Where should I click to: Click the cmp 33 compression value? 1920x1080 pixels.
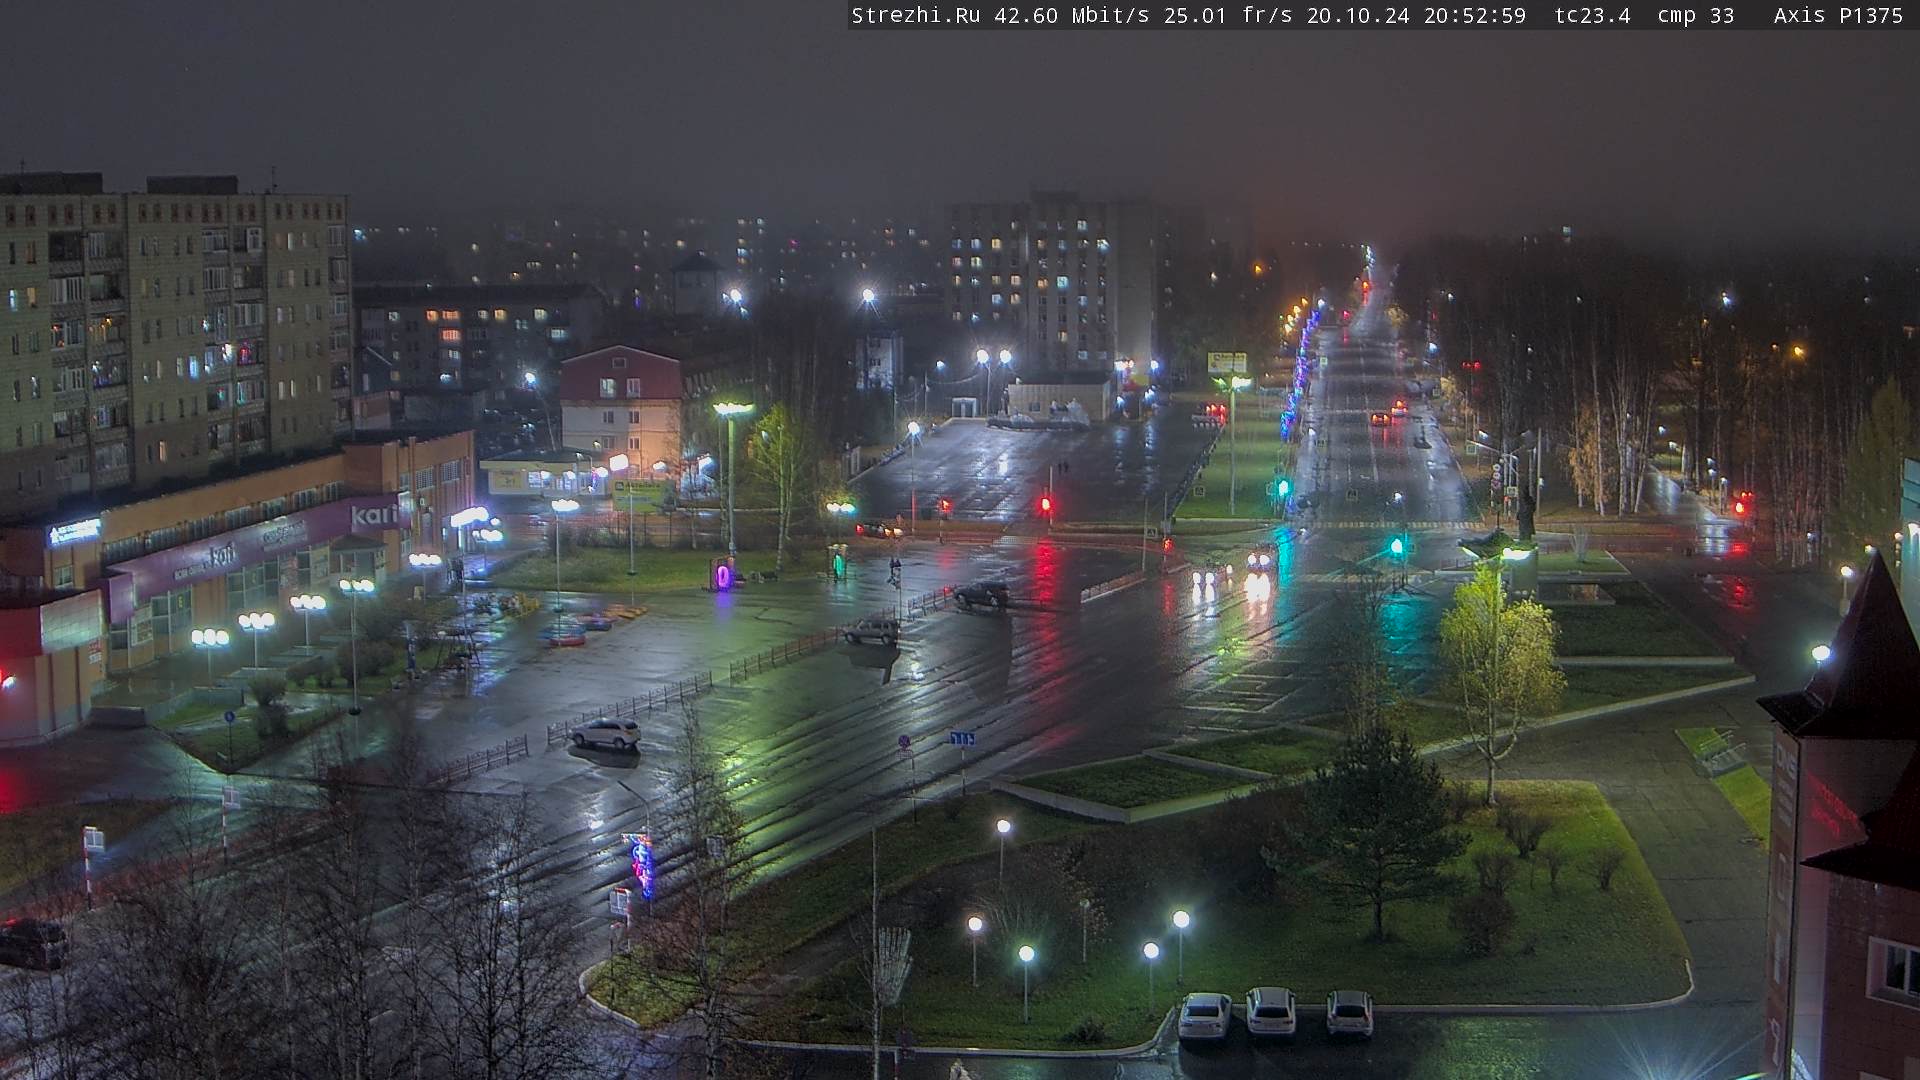pos(1696,15)
